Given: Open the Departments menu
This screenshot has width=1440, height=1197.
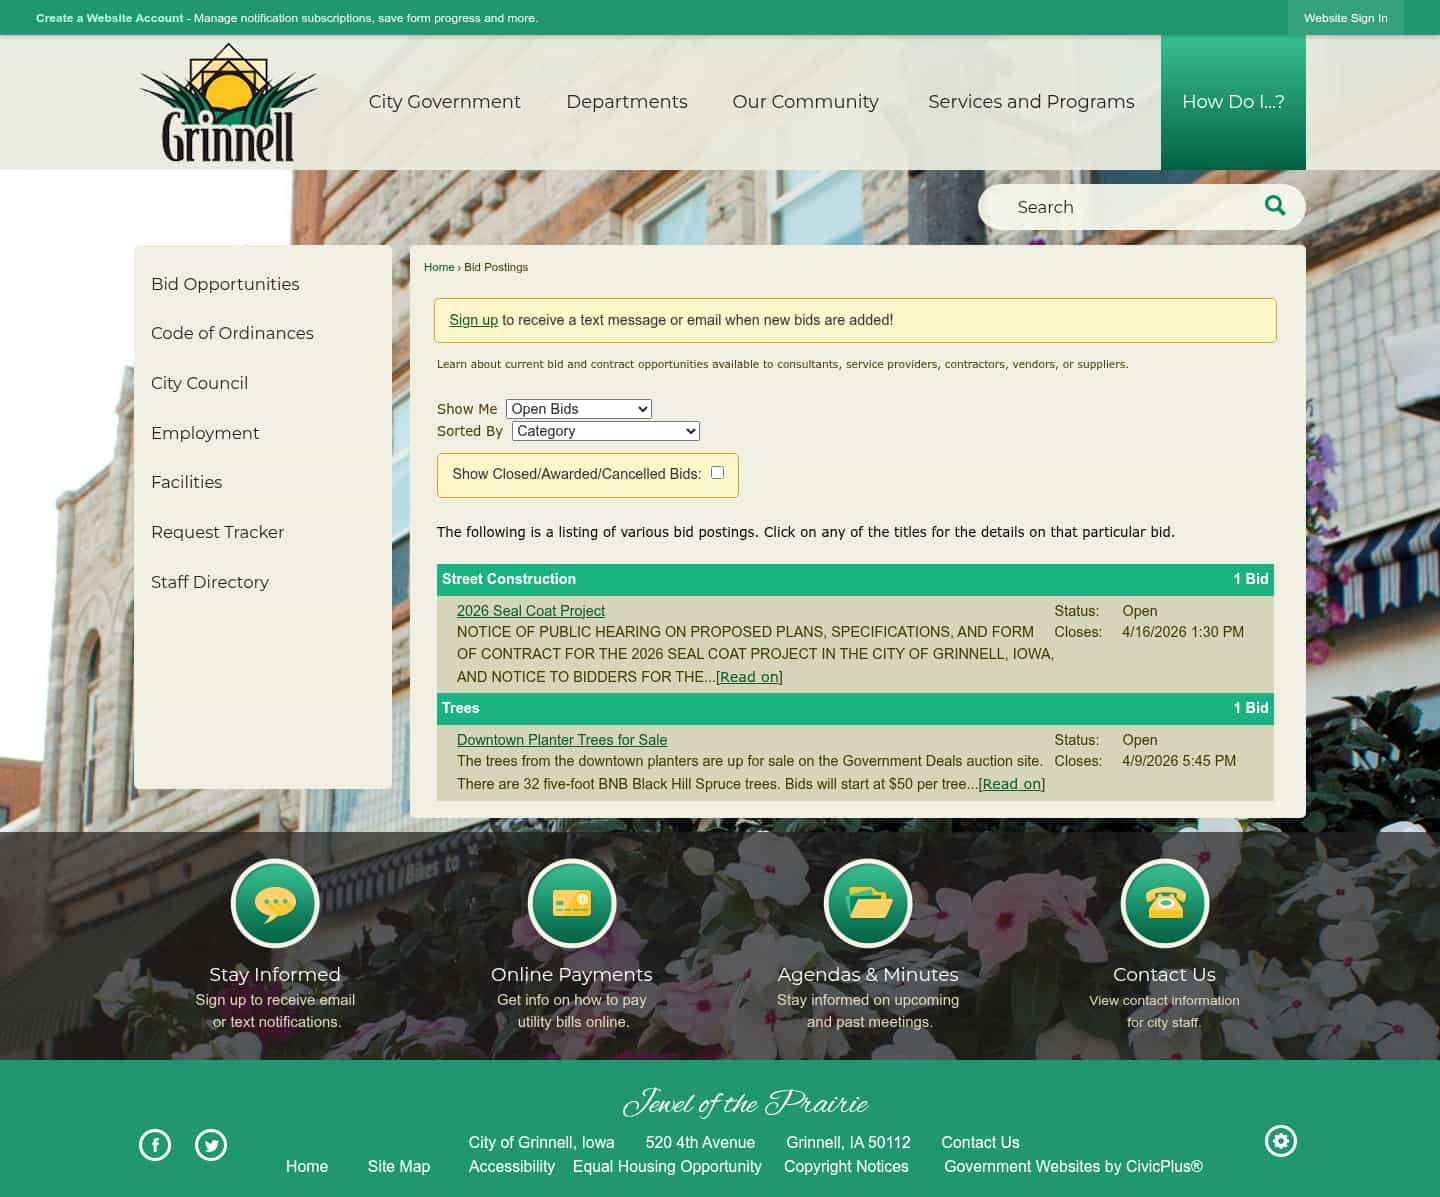Looking at the screenshot, I should tap(627, 101).
